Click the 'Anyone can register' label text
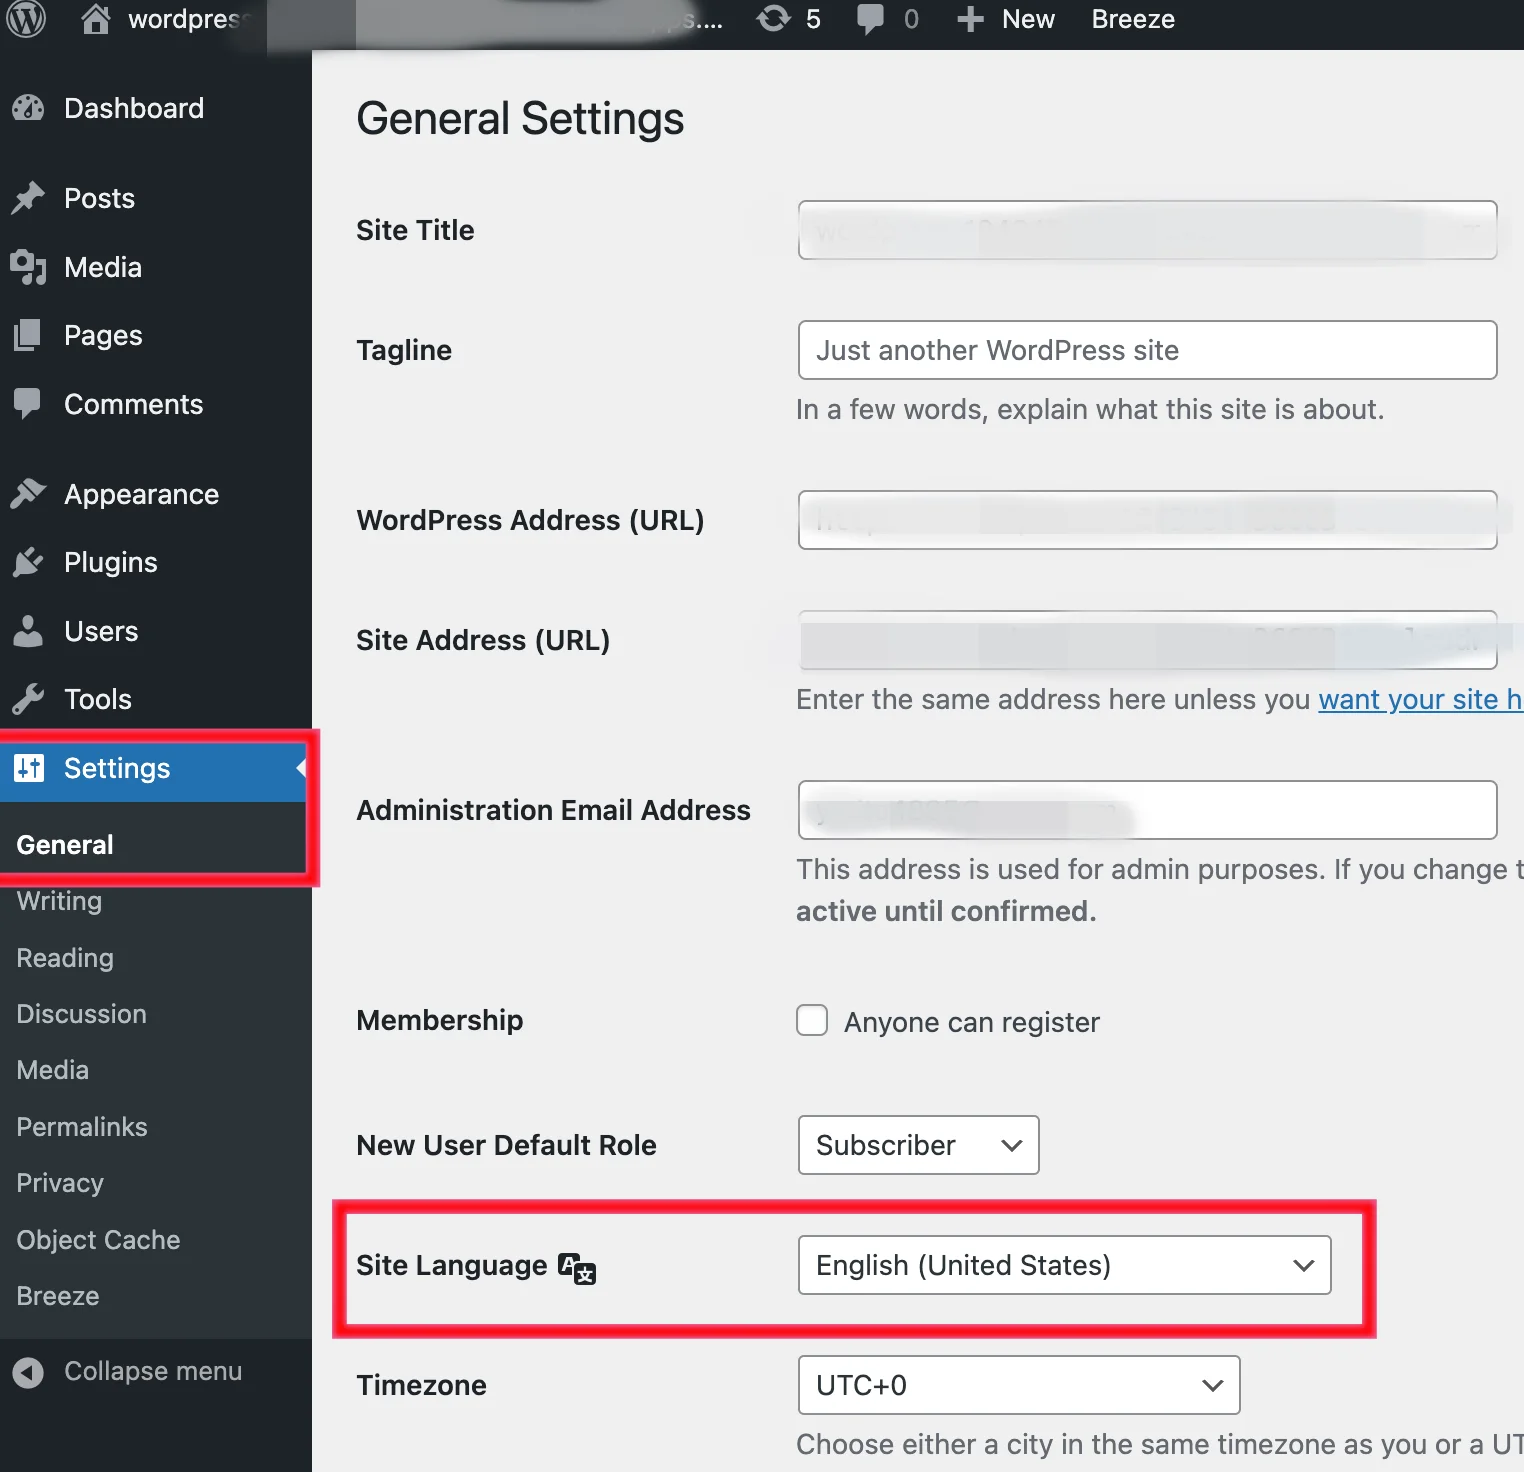Screen dimensions: 1524x1472 click(x=972, y=1022)
